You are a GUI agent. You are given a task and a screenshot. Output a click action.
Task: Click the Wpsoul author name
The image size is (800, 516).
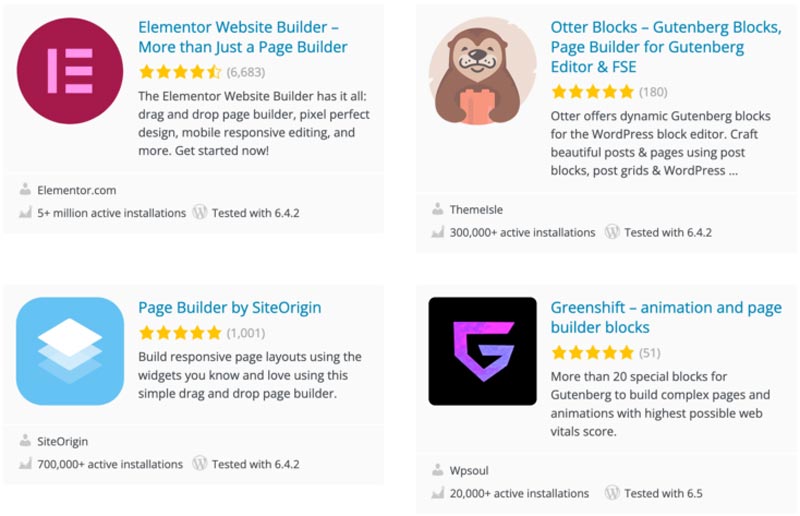click(471, 470)
